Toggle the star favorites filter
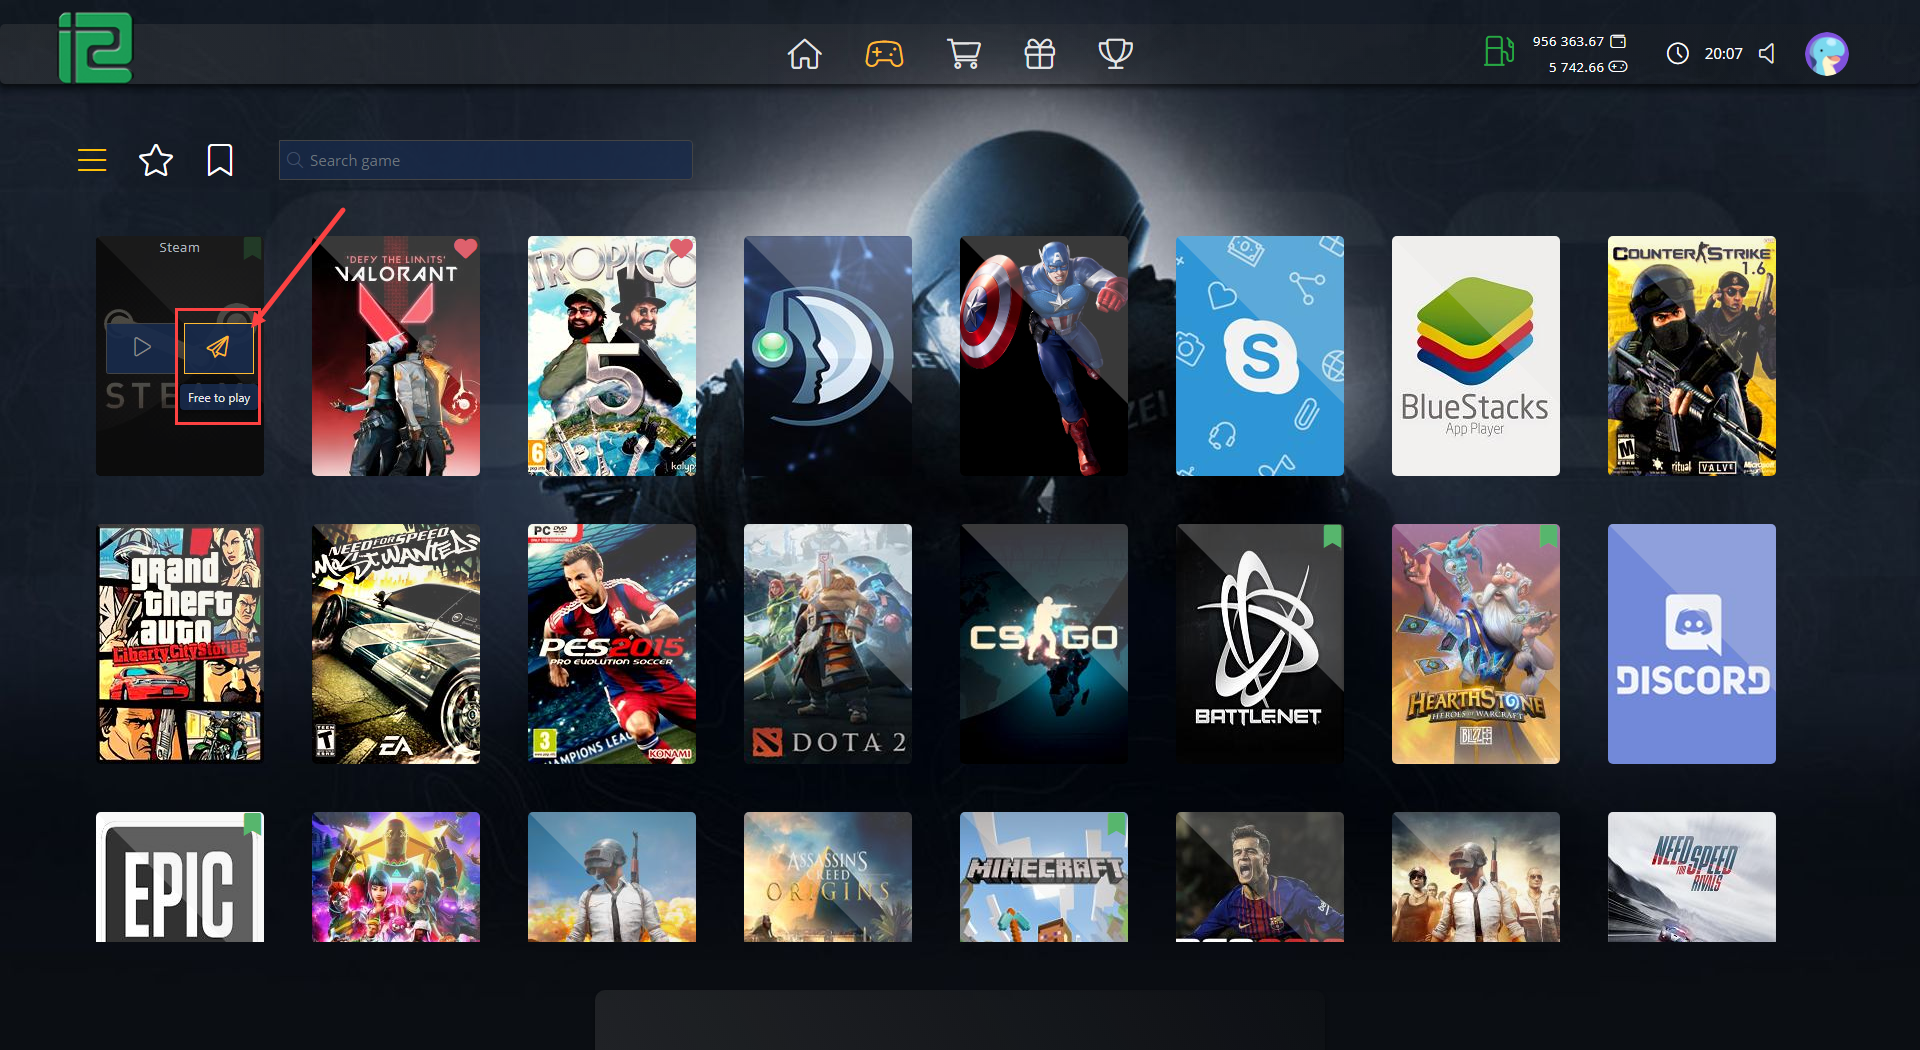Image resolution: width=1920 pixels, height=1050 pixels. (x=156, y=160)
